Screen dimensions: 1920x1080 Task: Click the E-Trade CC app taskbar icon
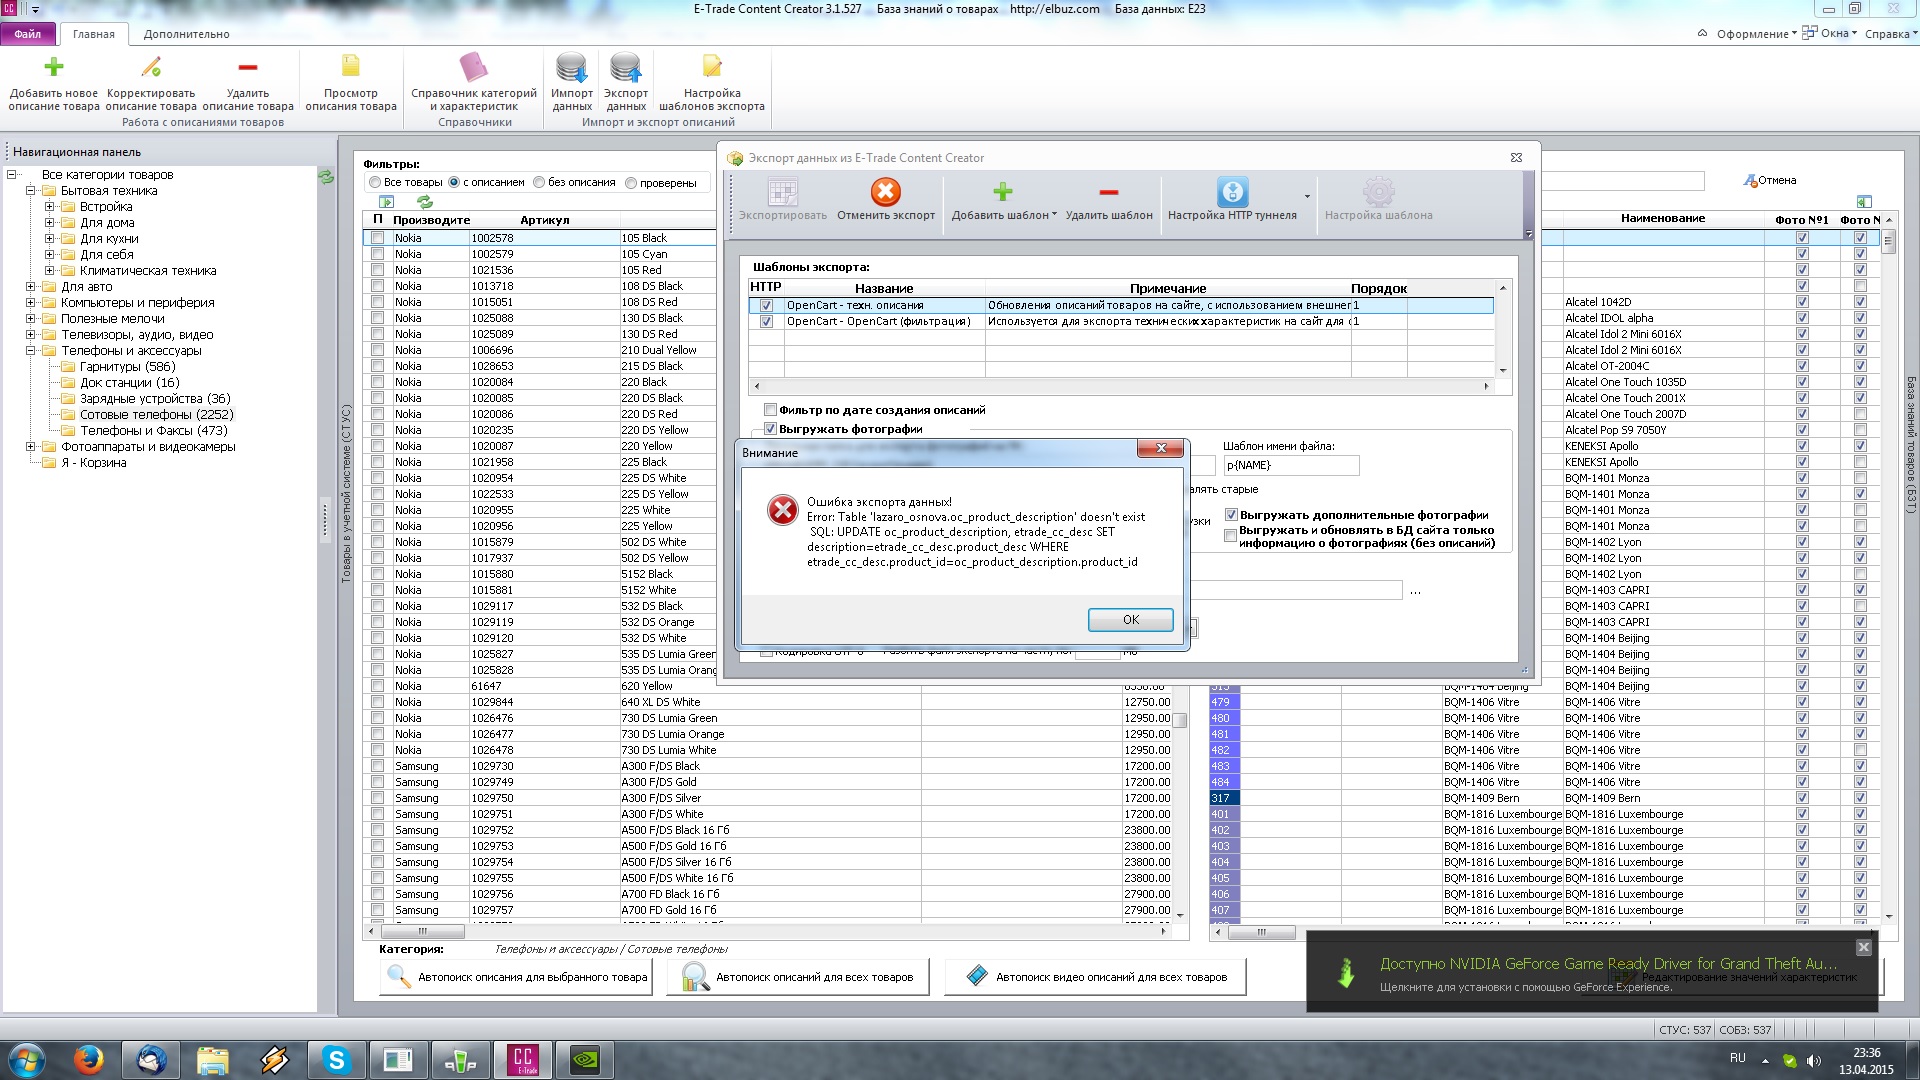tap(522, 1059)
